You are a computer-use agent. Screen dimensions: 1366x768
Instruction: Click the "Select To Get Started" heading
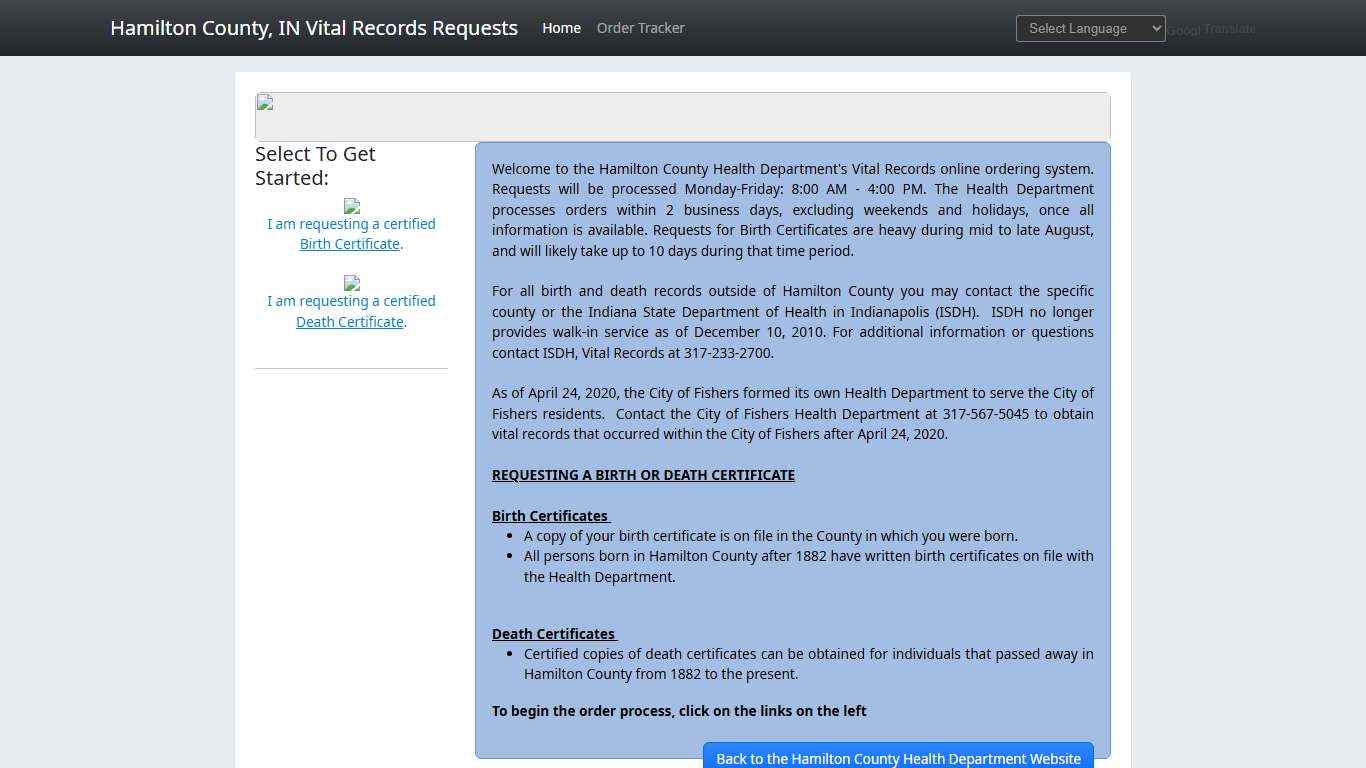pos(315,165)
